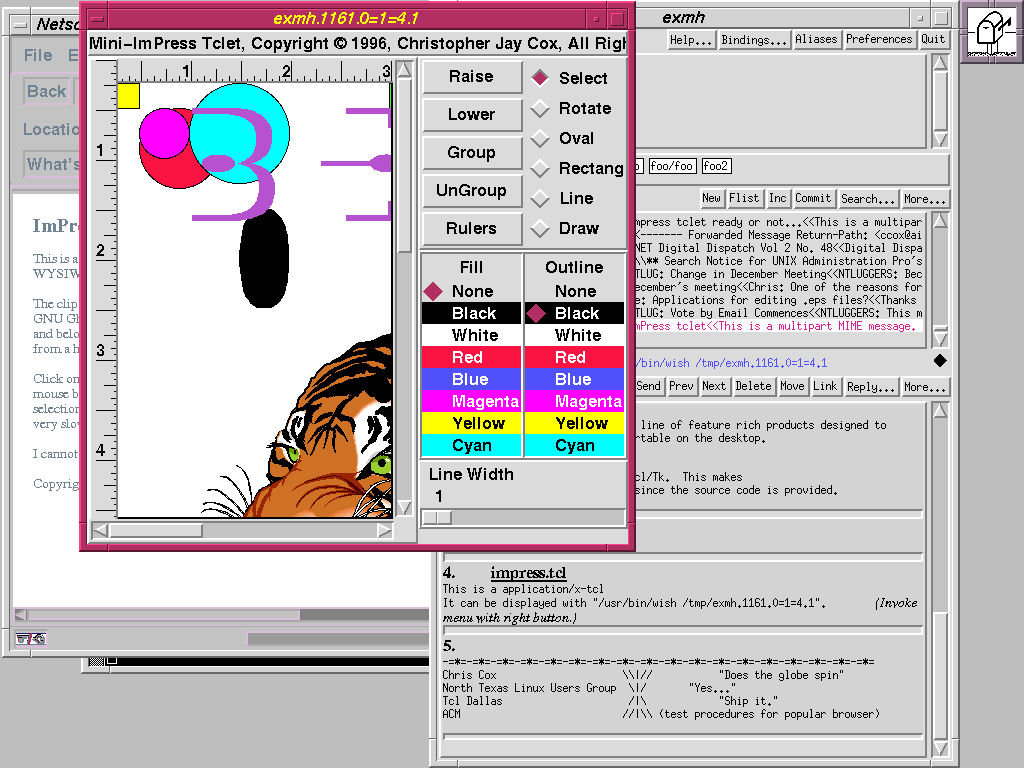
Task: Pick Red in the Fill column
Action: click(472, 357)
